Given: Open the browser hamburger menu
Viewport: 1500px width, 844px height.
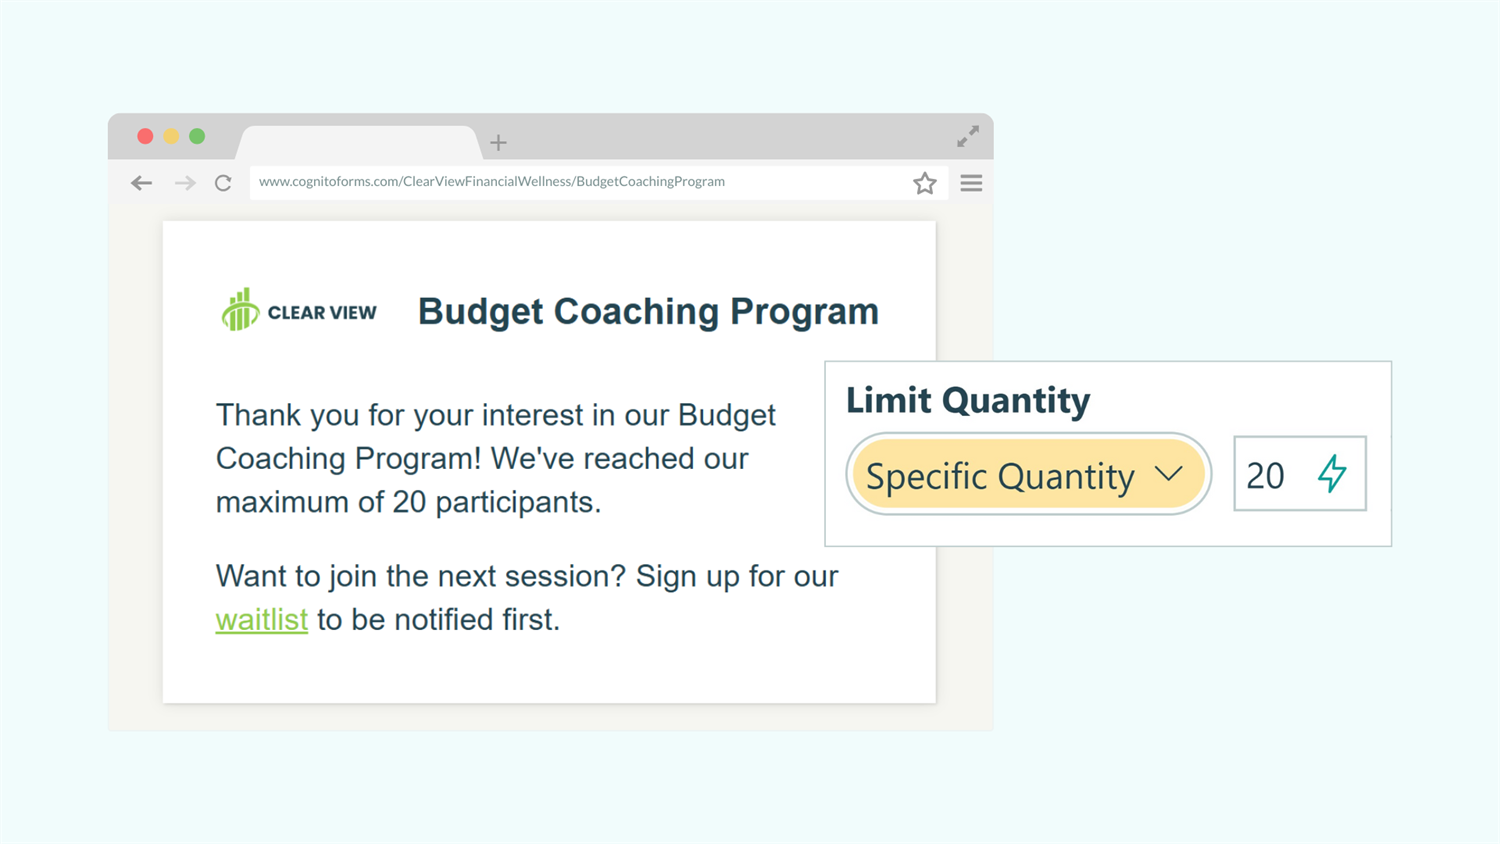Looking at the screenshot, I should tap(970, 182).
